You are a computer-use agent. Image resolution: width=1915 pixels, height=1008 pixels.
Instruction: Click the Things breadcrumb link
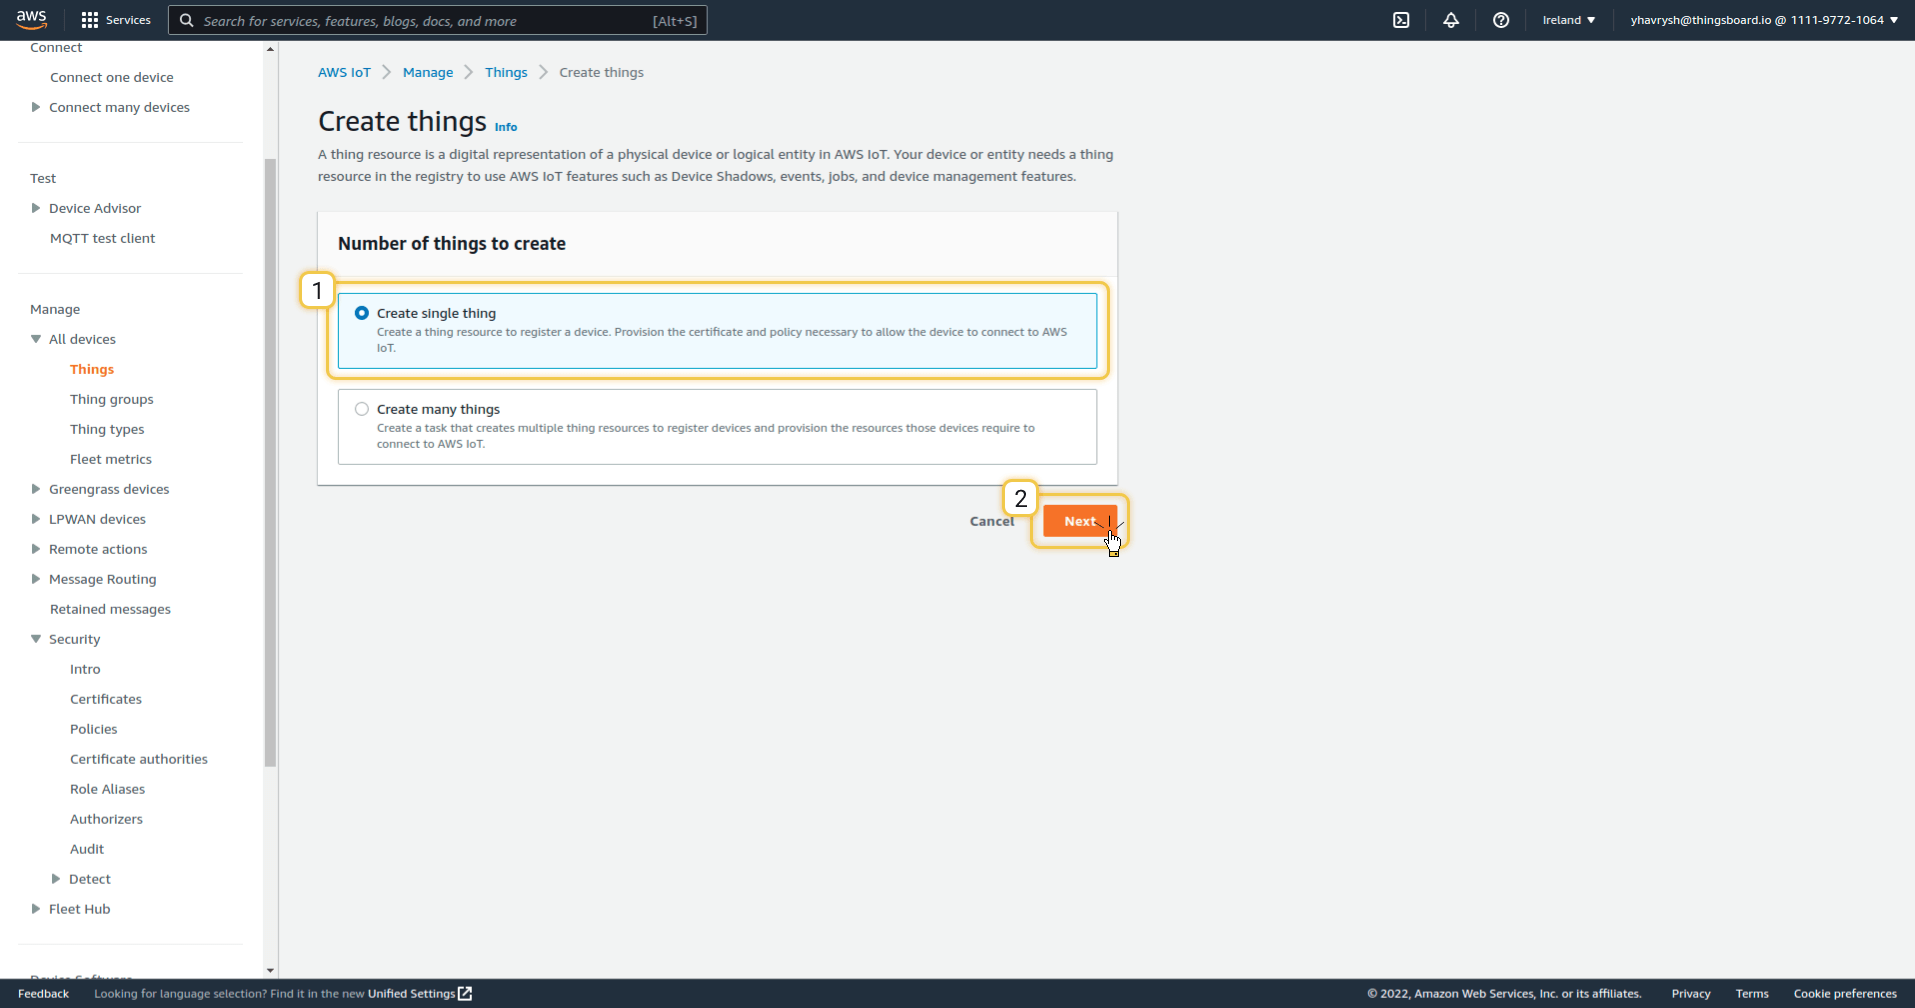[x=506, y=72]
